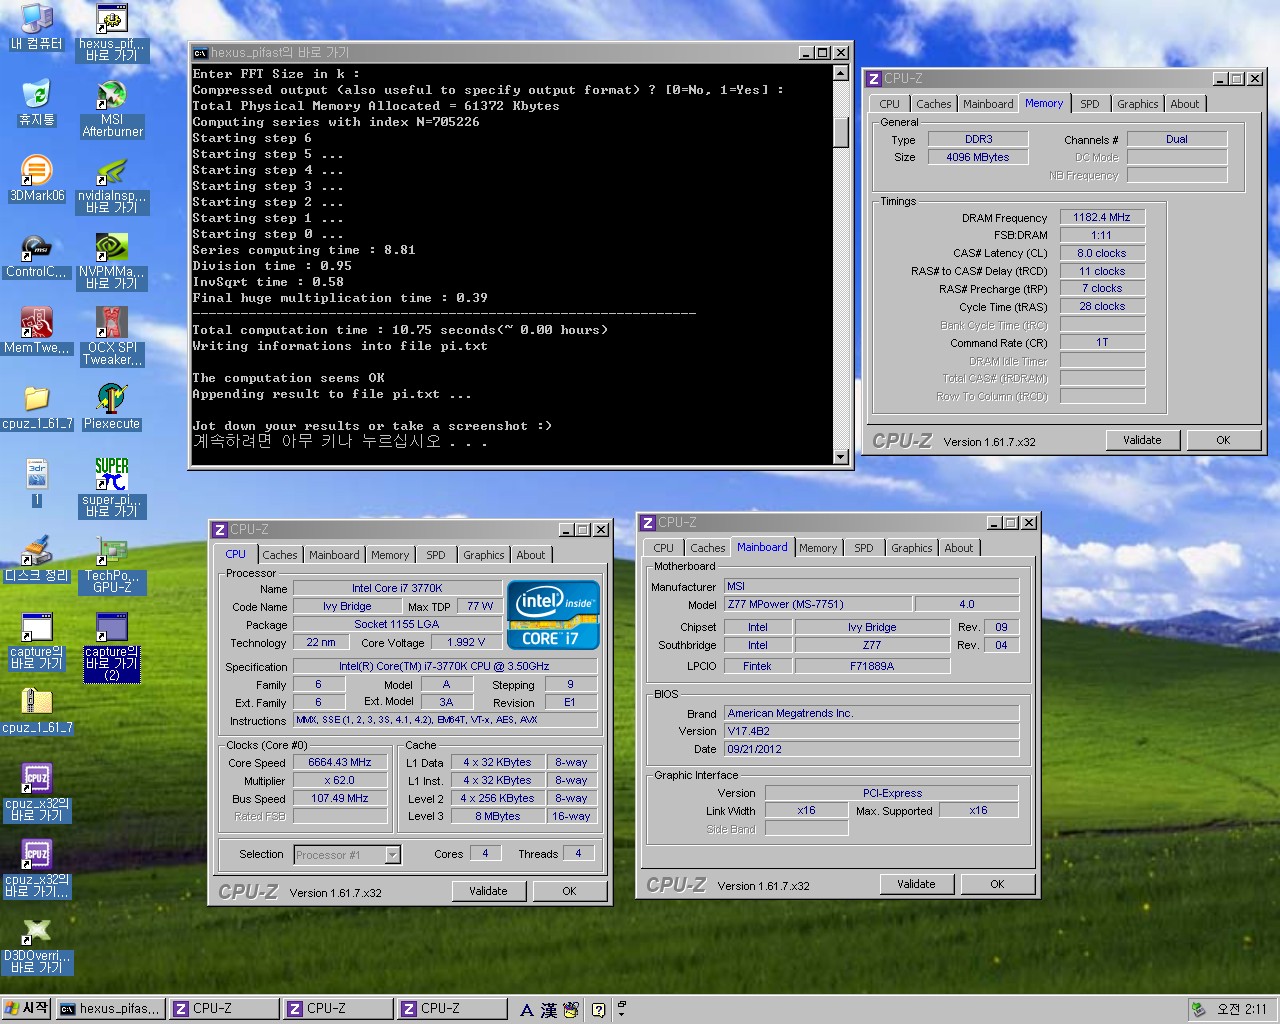Screen dimensions: 1280x1024
Task: Switch to Caches tab in CPU window
Action: 280,555
